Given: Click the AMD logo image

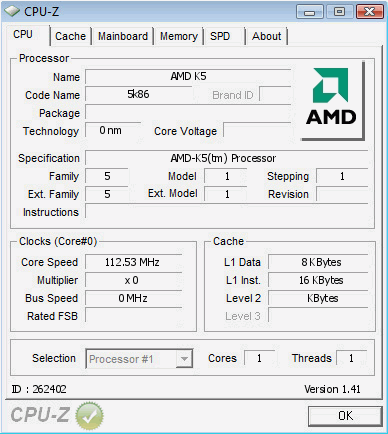Looking at the screenshot, I should coord(332,100).
